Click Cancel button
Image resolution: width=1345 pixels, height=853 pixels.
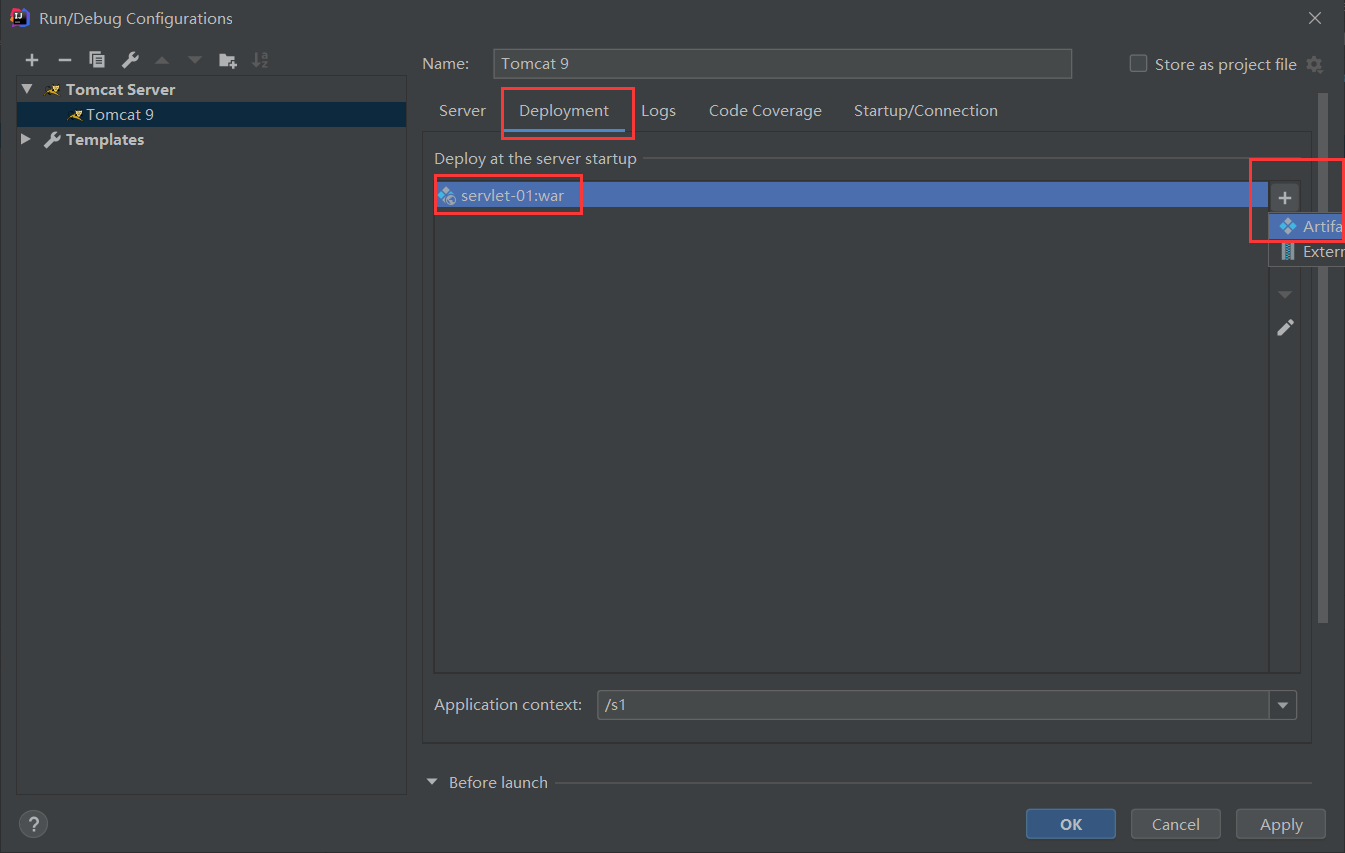point(1176,824)
